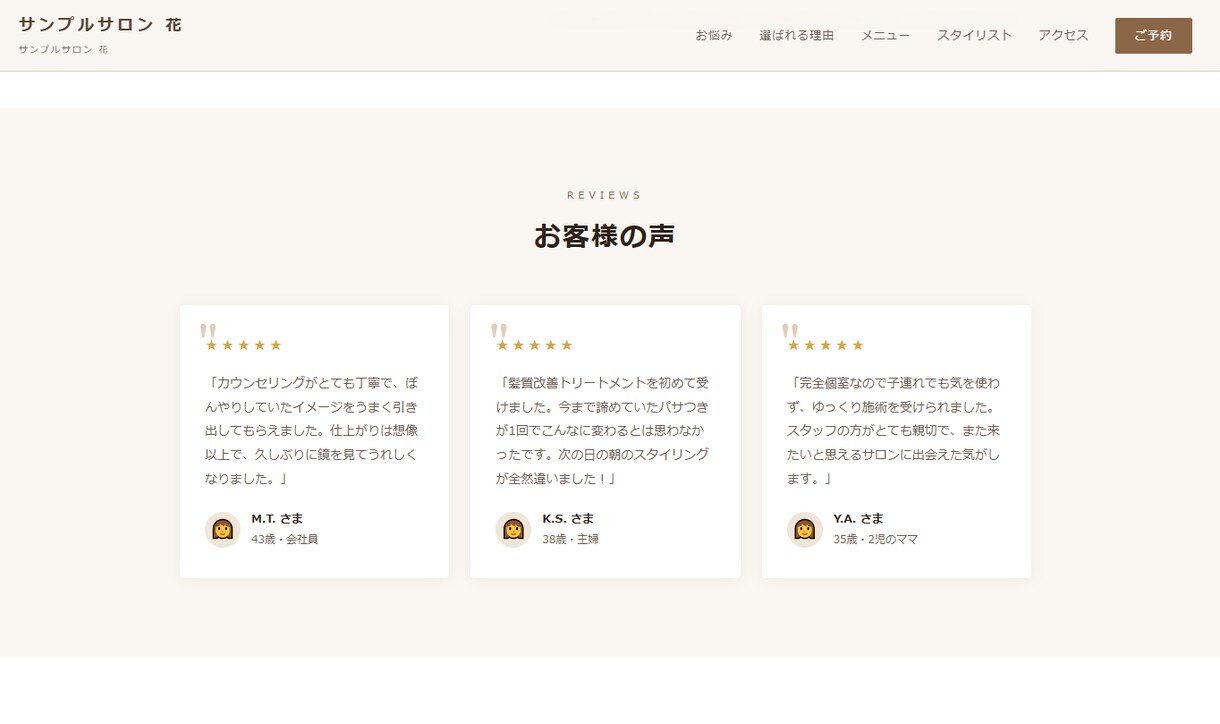
Task: Click the ご予約 reservation button
Action: [1153, 35]
